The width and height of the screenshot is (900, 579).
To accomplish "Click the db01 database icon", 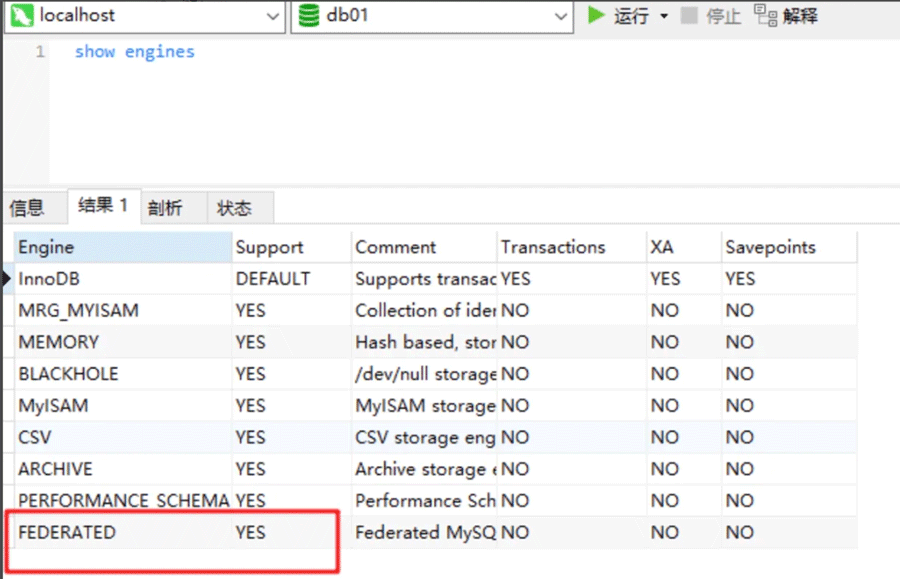I will click(x=308, y=15).
